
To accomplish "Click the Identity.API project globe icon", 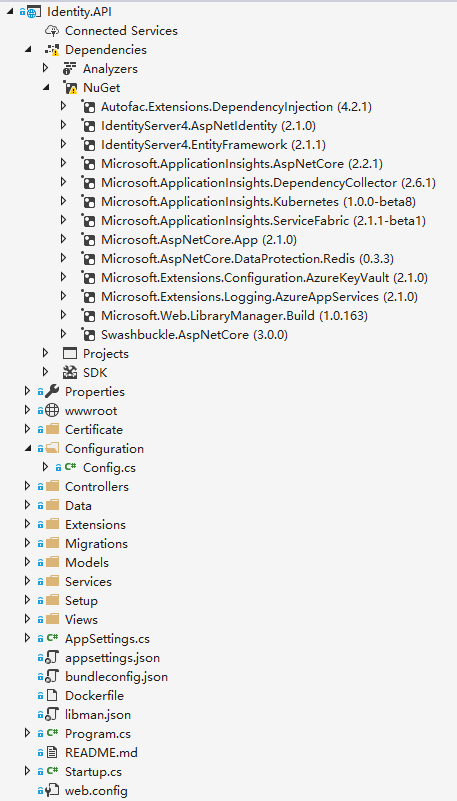I will point(34,12).
